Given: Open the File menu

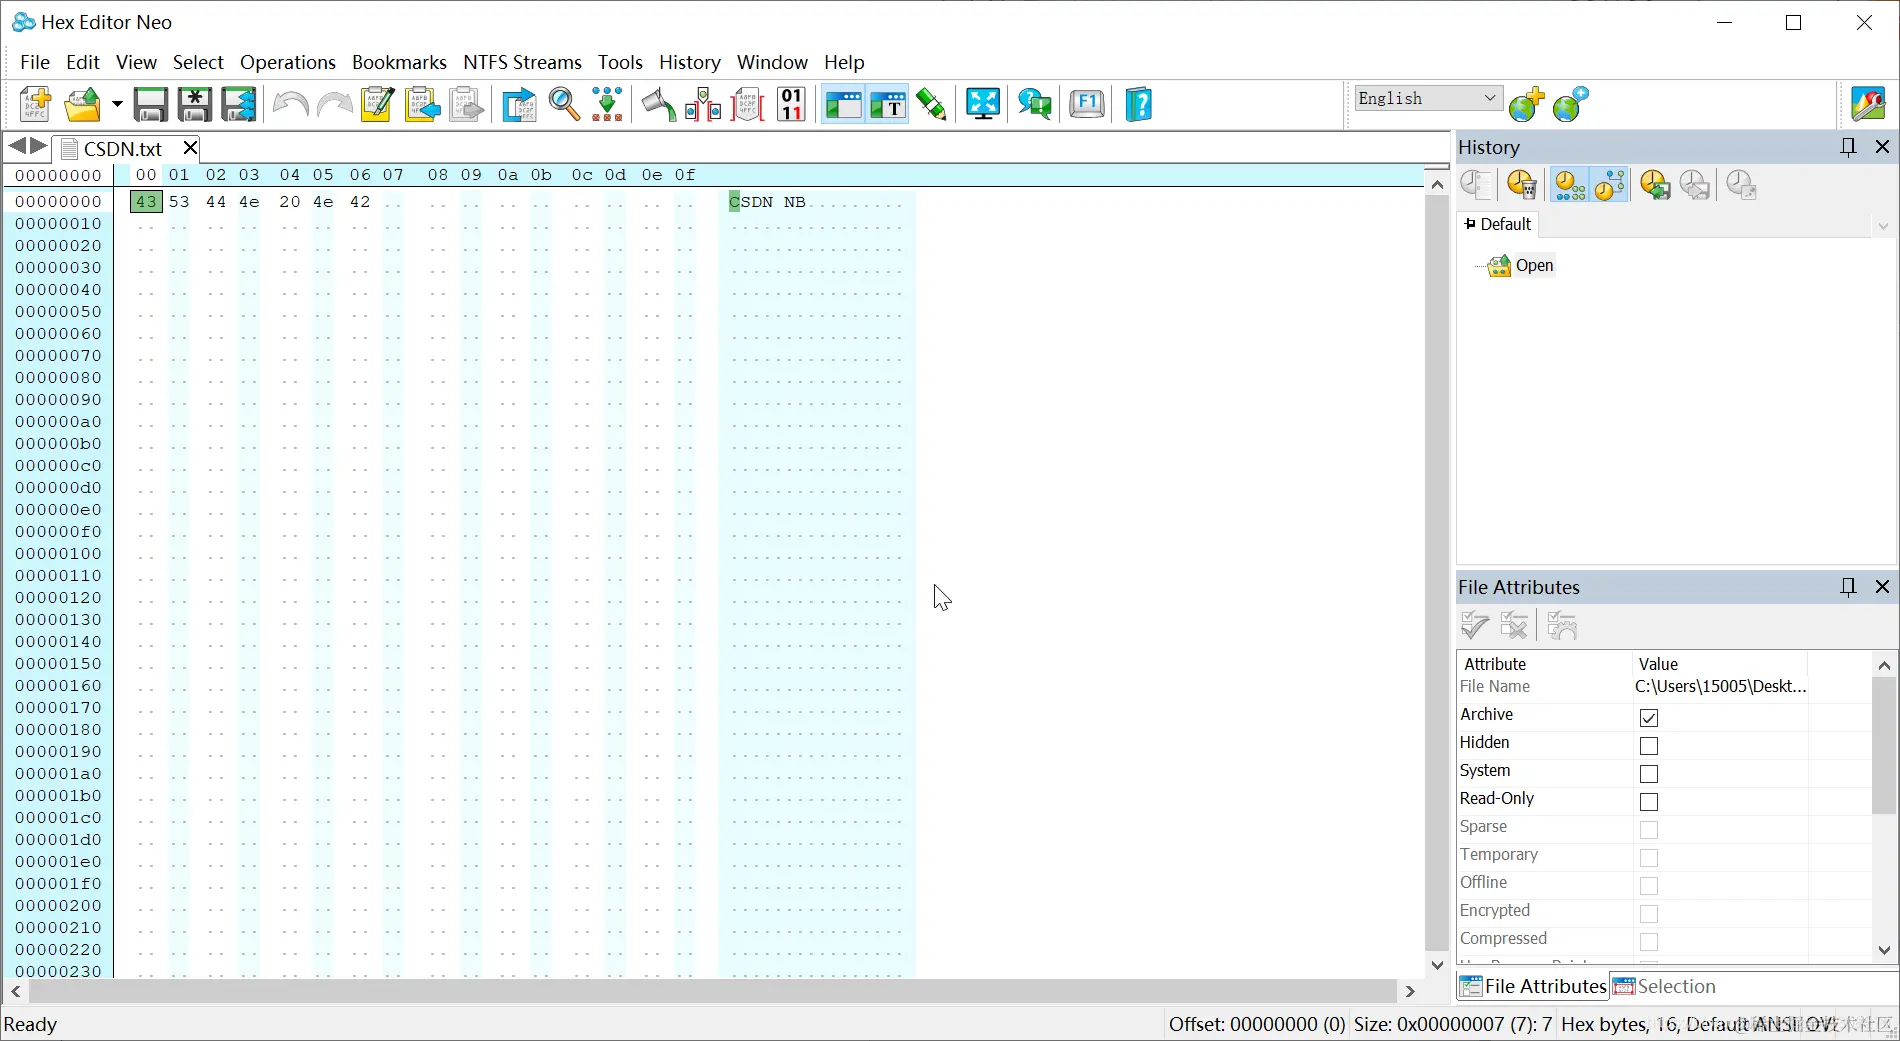Looking at the screenshot, I should point(35,62).
